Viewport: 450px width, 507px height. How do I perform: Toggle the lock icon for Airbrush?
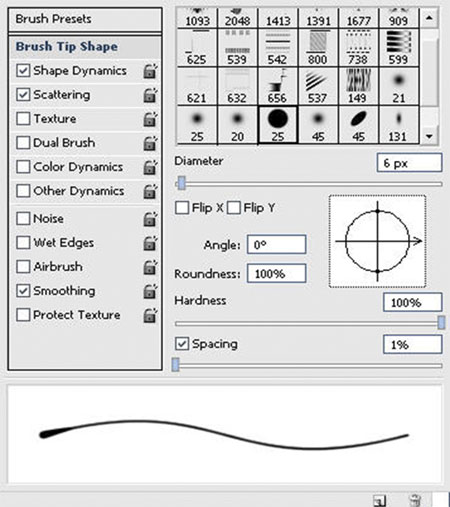click(x=150, y=267)
